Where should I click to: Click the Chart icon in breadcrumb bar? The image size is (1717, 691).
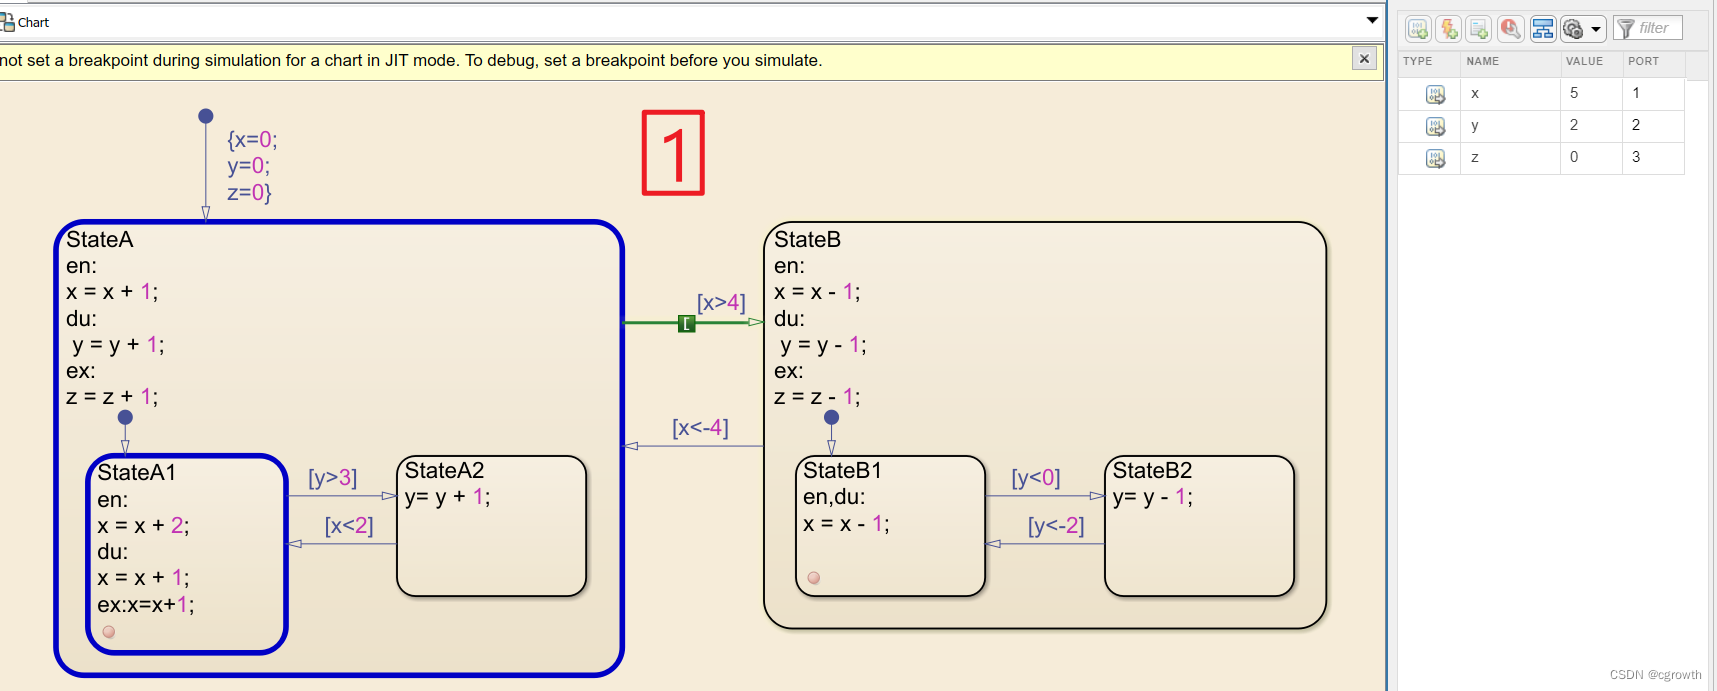8,22
